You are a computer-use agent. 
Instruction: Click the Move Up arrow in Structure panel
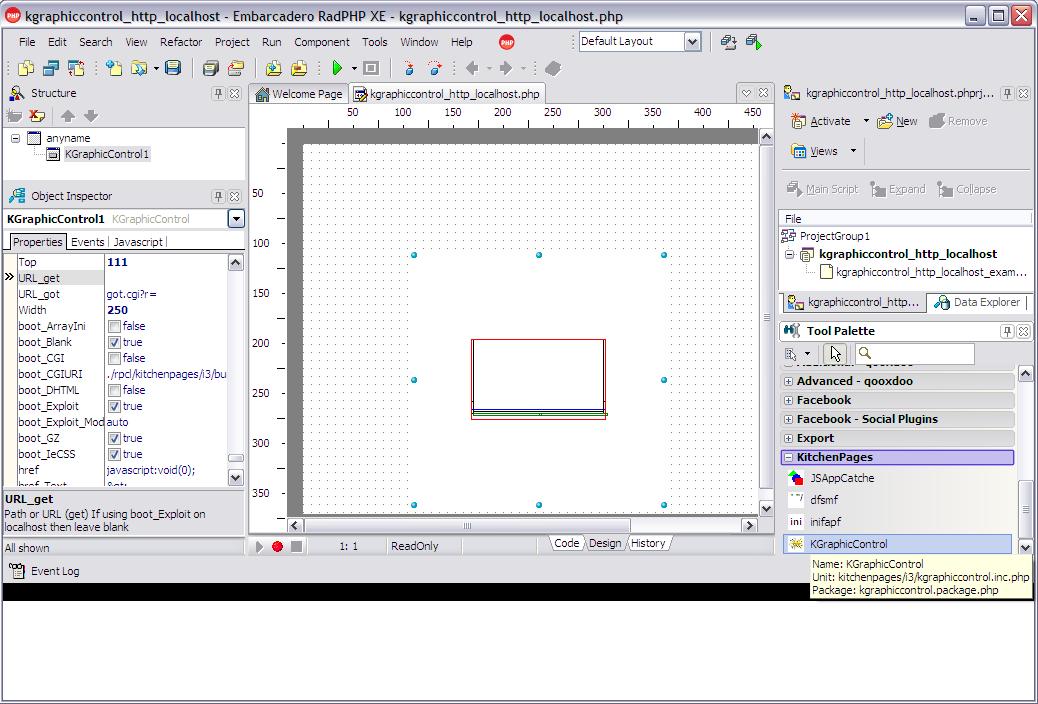click(68, 116)
